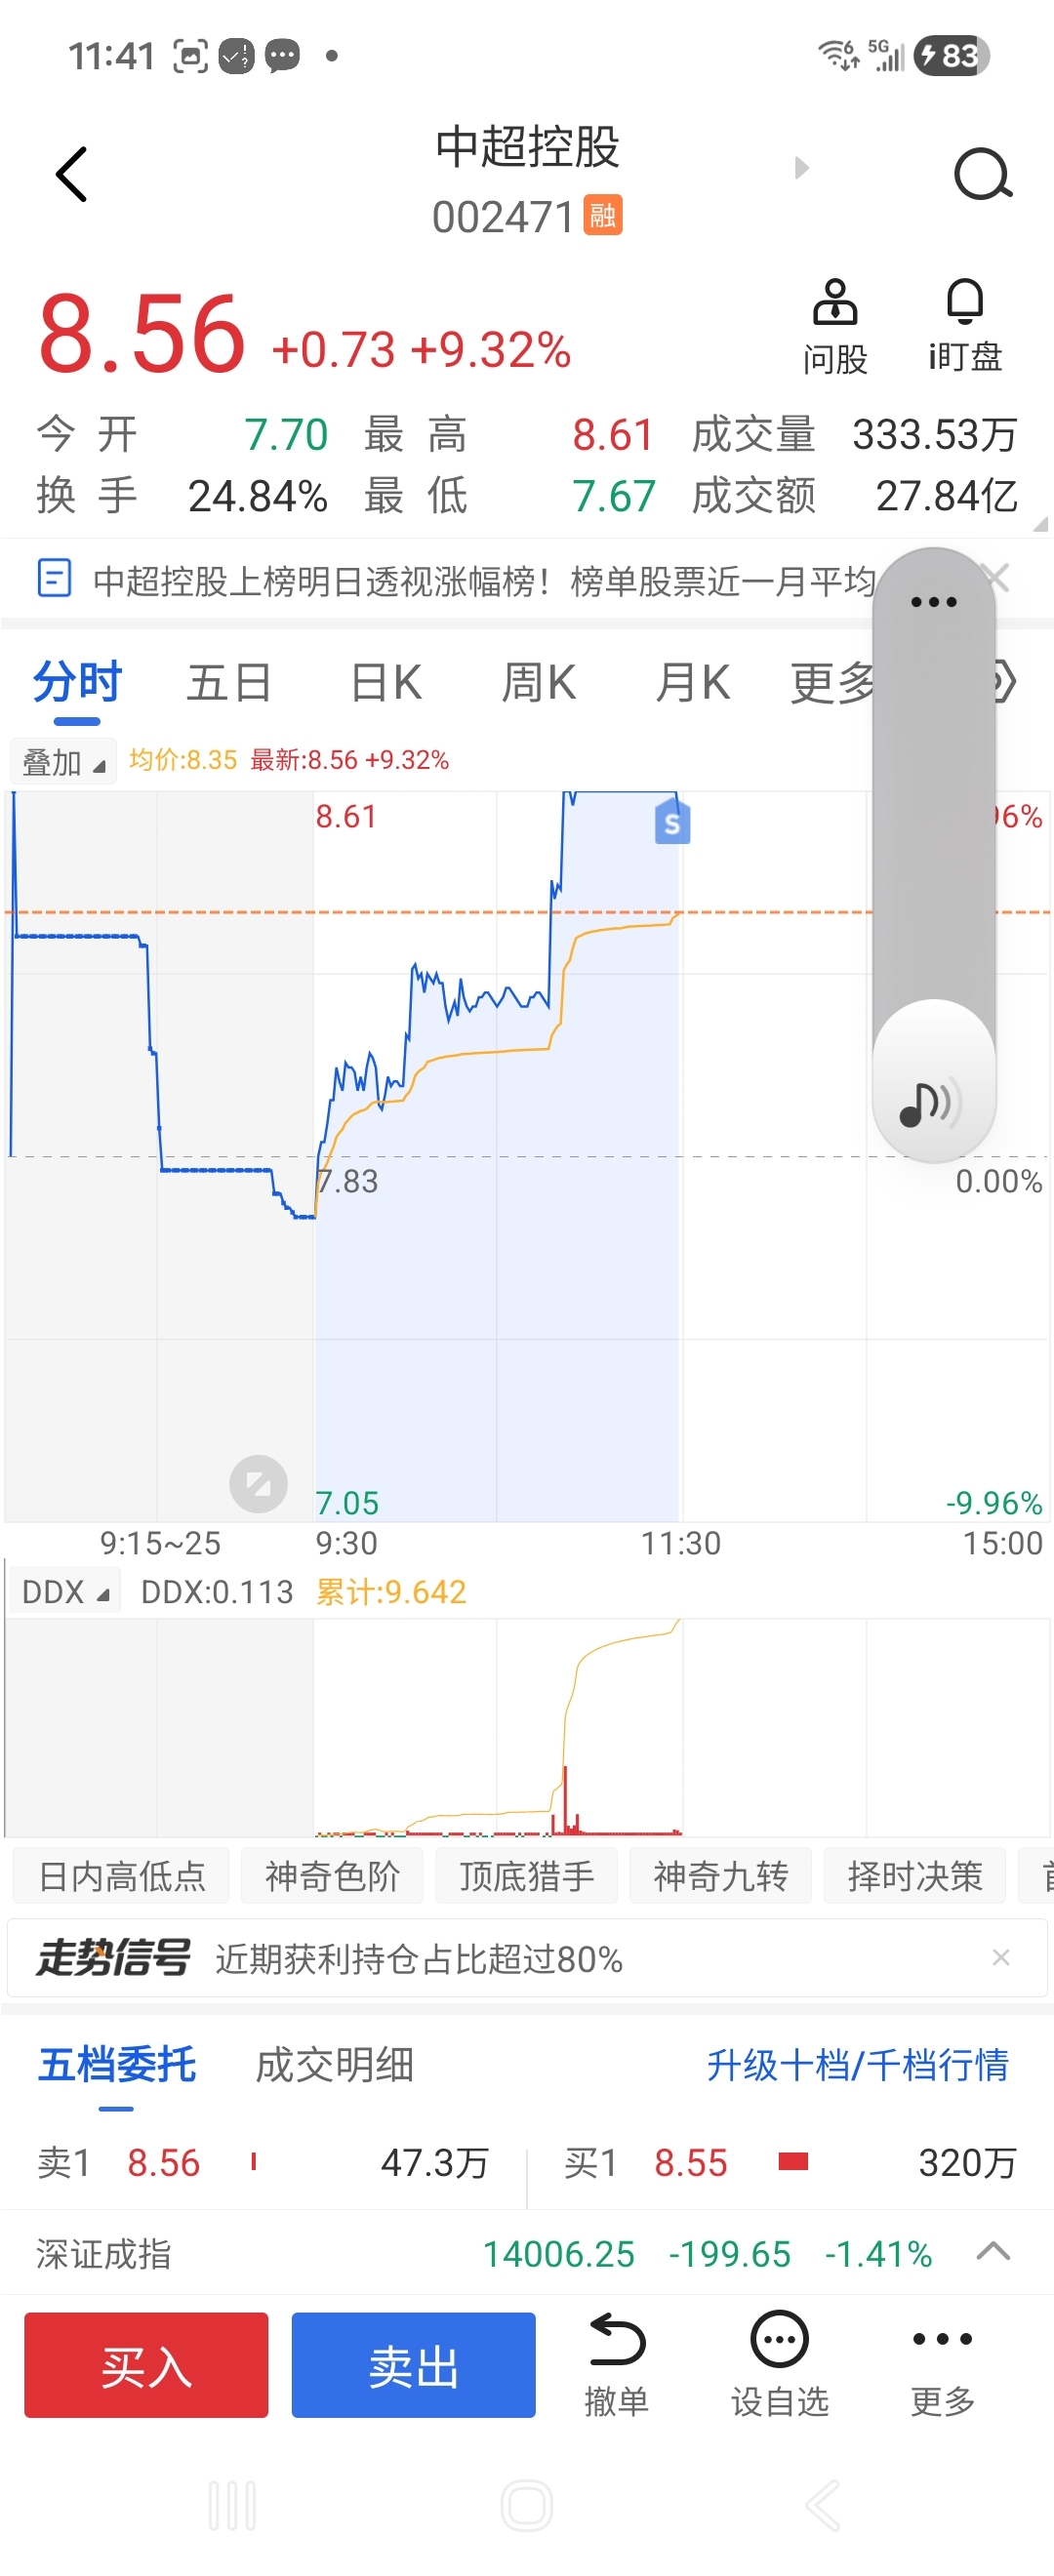Expand the 深证成指 index bar chevron
Image resolution: width=1054 pixels, height=2576 pixels.
[992, 2252]
